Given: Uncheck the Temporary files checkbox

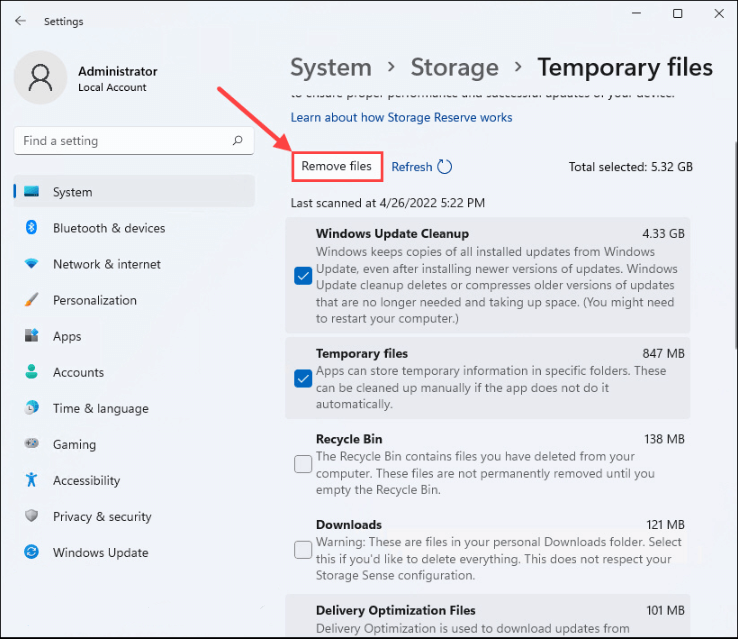Looking at the screenshot, I should tap(303, 378).
